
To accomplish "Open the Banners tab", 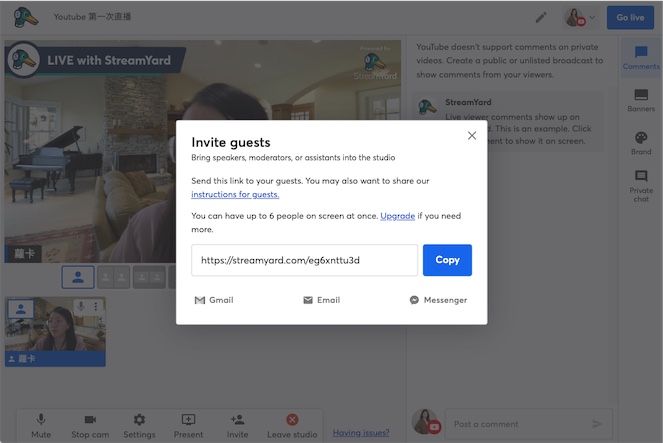I will point(641,100).
